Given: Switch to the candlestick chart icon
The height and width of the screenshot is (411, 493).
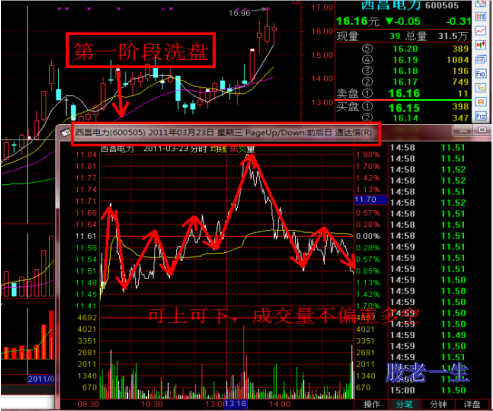Looking at the screenshot, I should (x=480, y=45).
